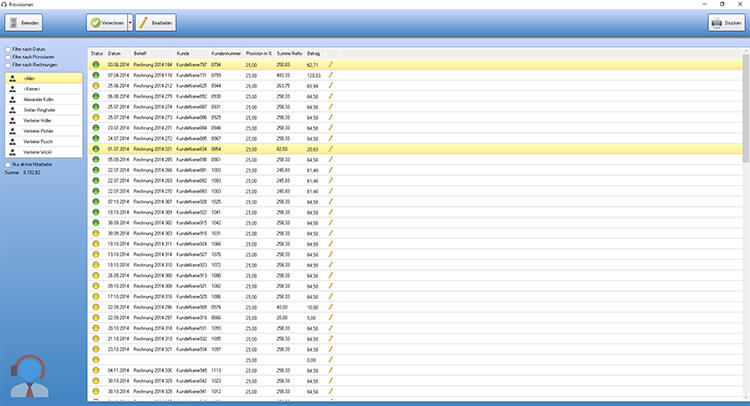This screenshot has width=750, height=406.
Task: Click green status icon of Rechnung 2014 118
Action: tap(96, 75)
